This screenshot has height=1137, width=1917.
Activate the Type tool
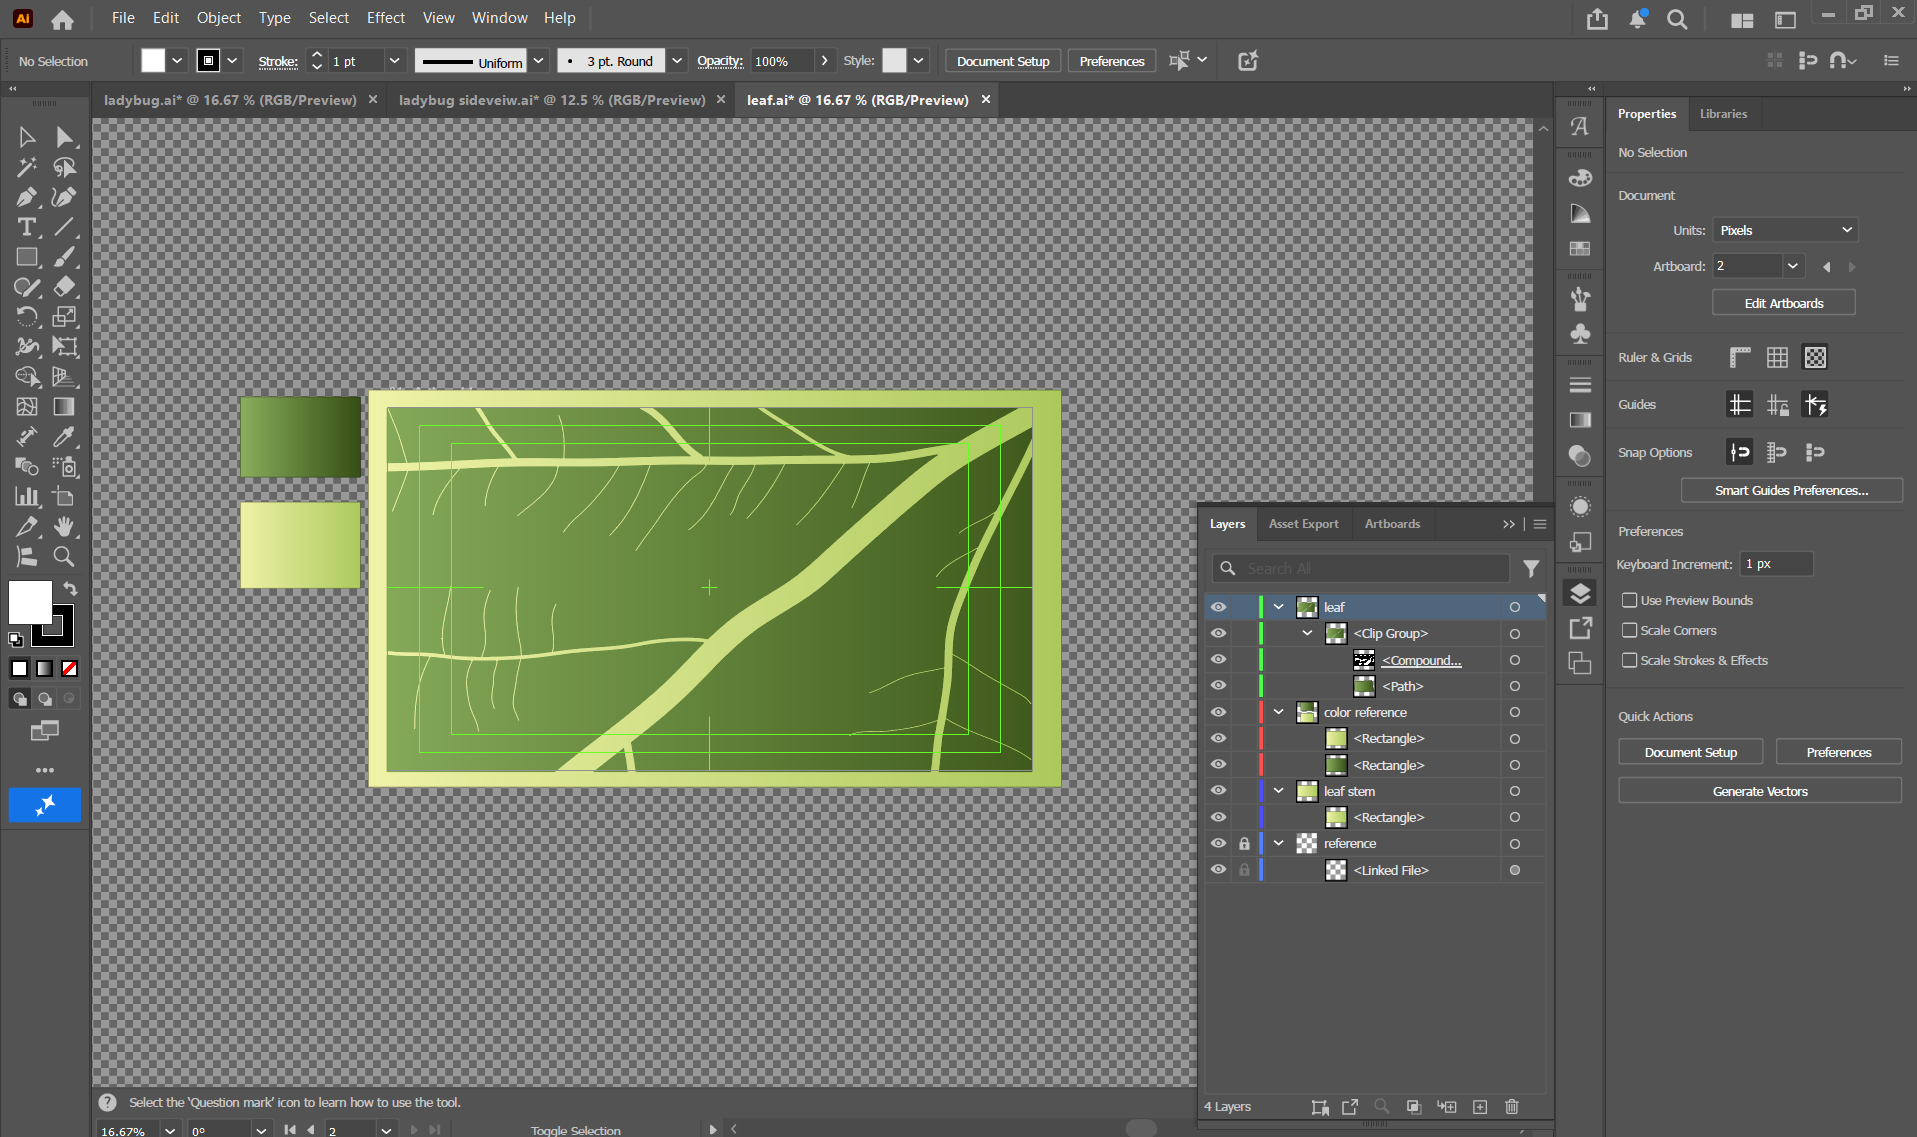27,227
